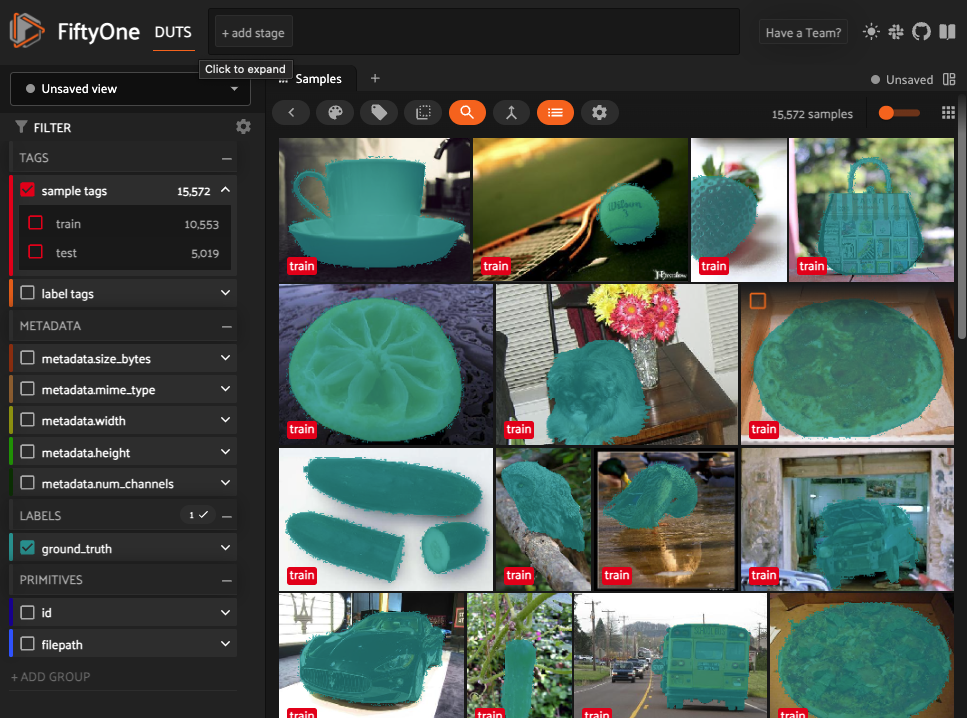Toggle the light/dark theme sun icon
The image size is (967, 718).
coord(871,32)
